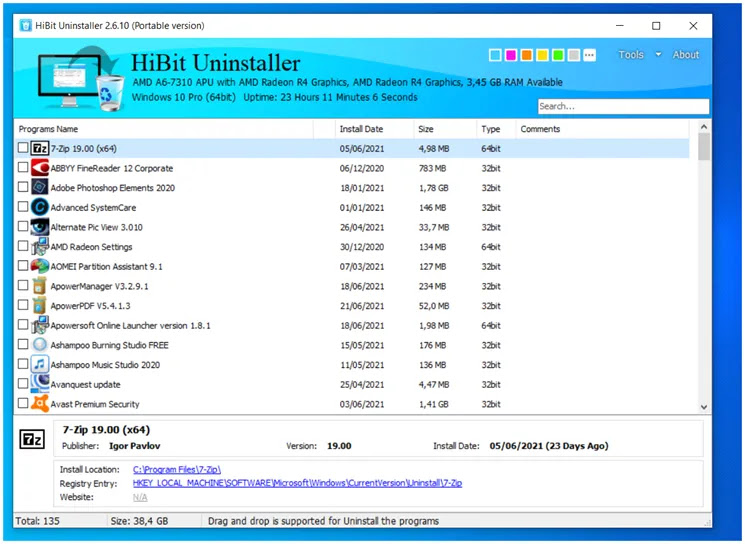Click the ABBYY FineReader red eye icon
The width and height of the screenshot is (745, 544).
40,168
